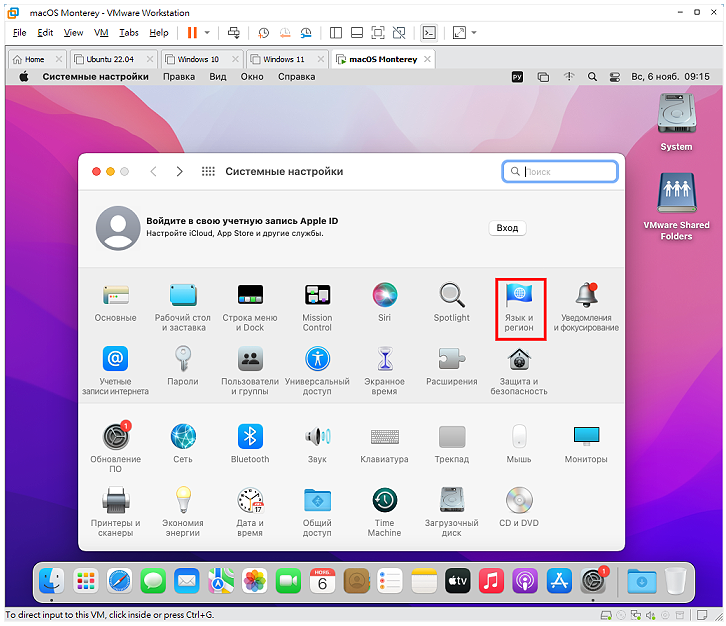Switch to the Windows 10 tab

[200, 59]
